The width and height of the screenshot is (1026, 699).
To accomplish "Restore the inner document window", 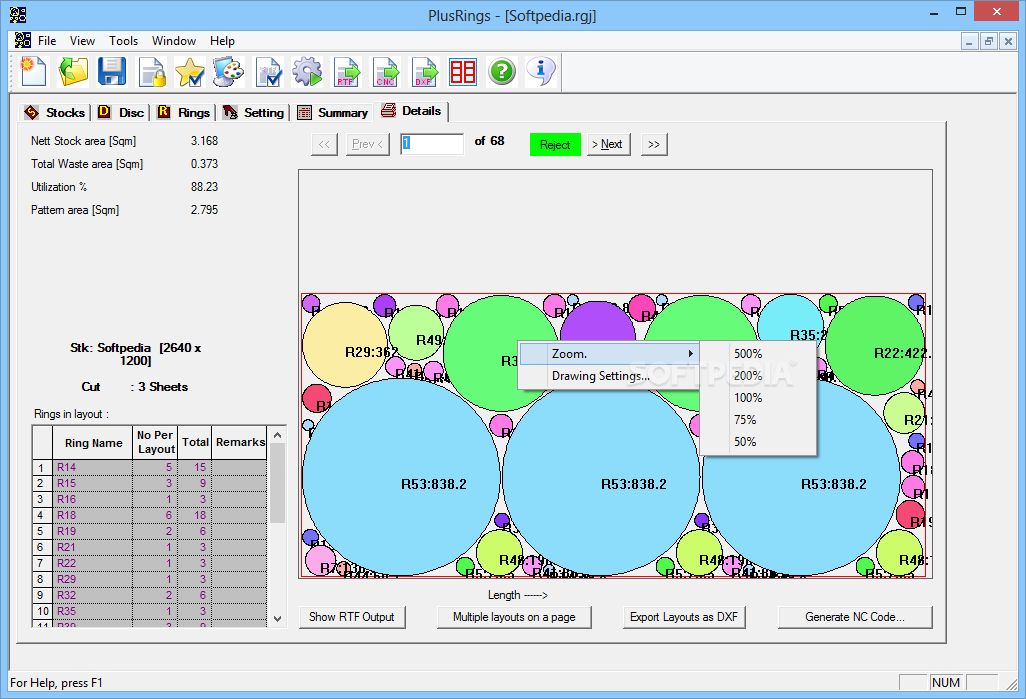I will point(989,41).
